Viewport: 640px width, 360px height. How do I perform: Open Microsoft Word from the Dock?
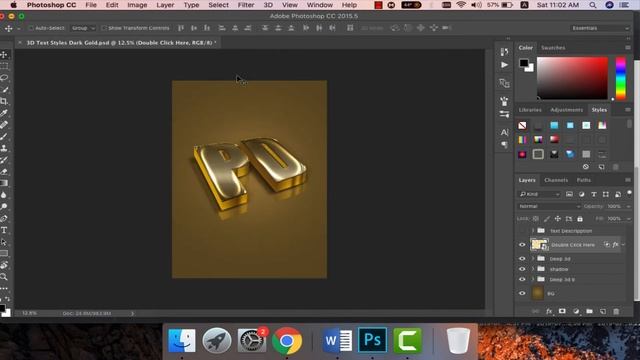[x=337, y=340]
